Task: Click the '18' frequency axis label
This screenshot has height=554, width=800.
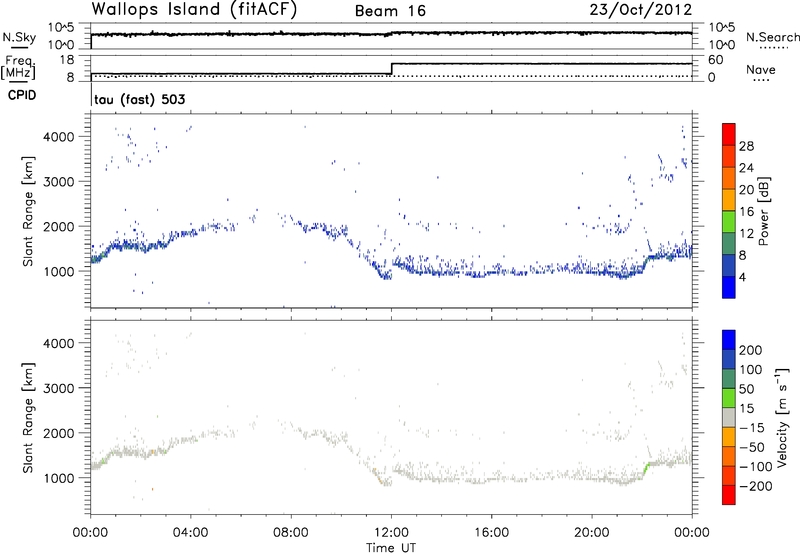Action: point(66,60)
